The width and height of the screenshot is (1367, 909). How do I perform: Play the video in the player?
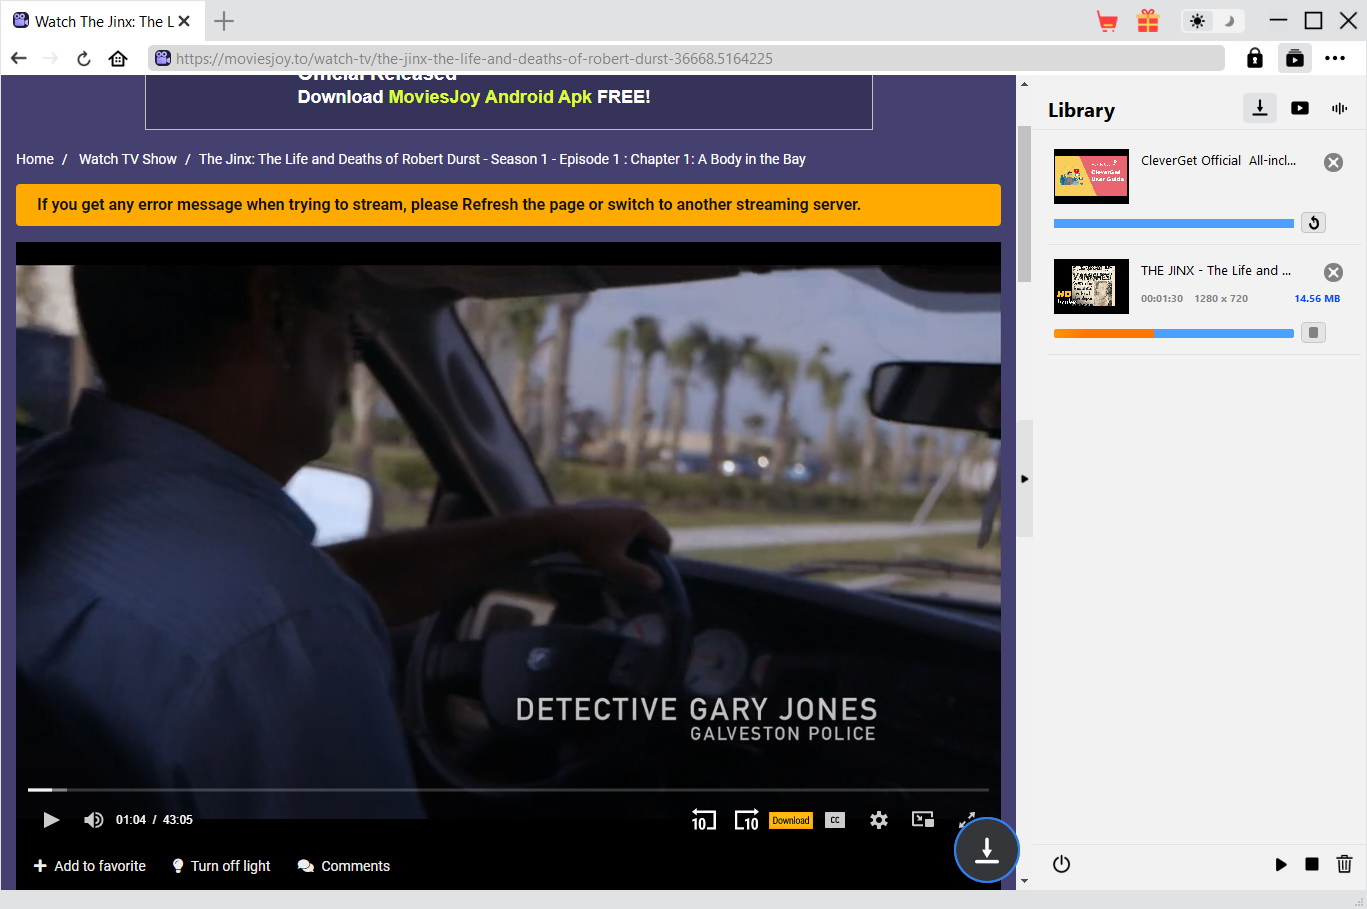(51, 820)
